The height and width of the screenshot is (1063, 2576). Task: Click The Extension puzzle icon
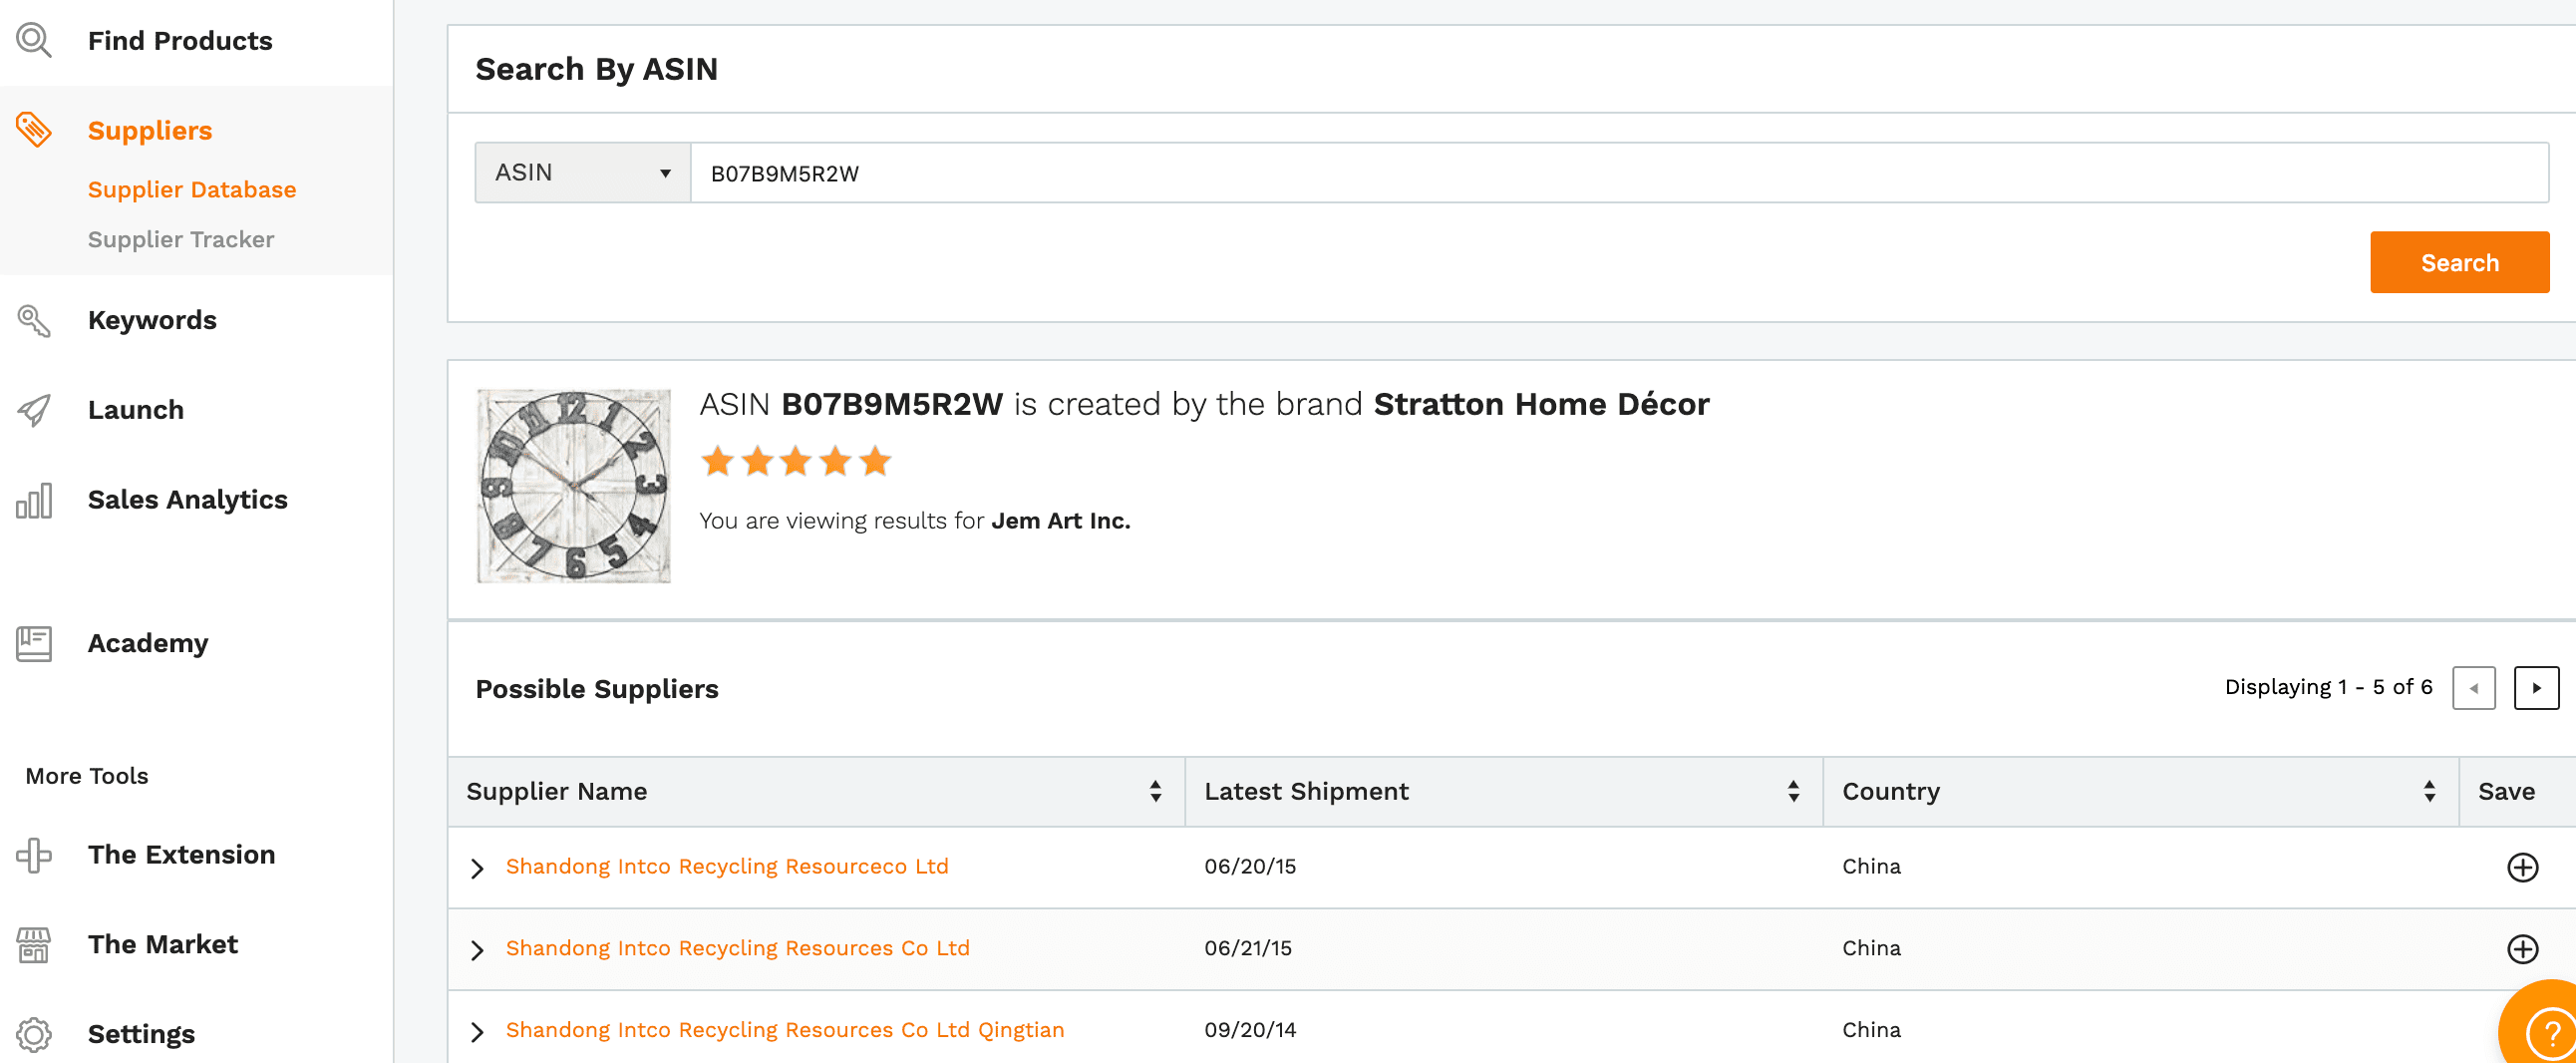coord(34,855)
